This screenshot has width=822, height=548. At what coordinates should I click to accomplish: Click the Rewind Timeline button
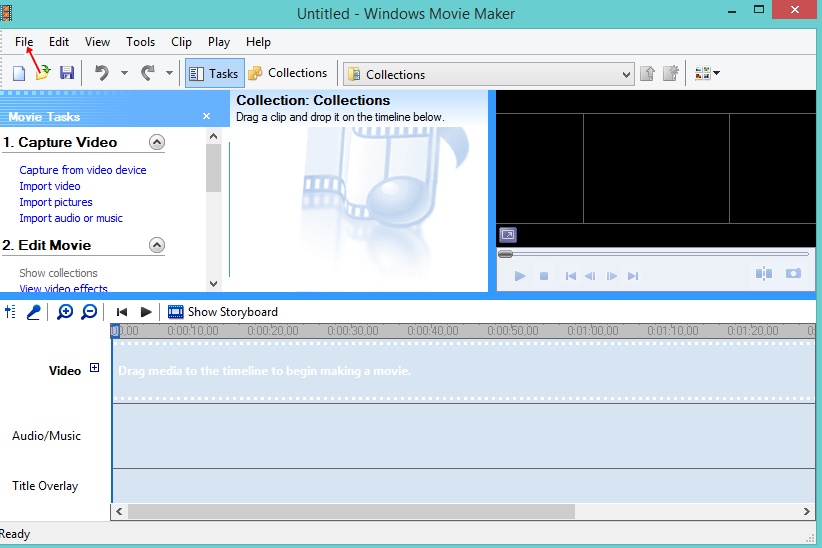122,312
